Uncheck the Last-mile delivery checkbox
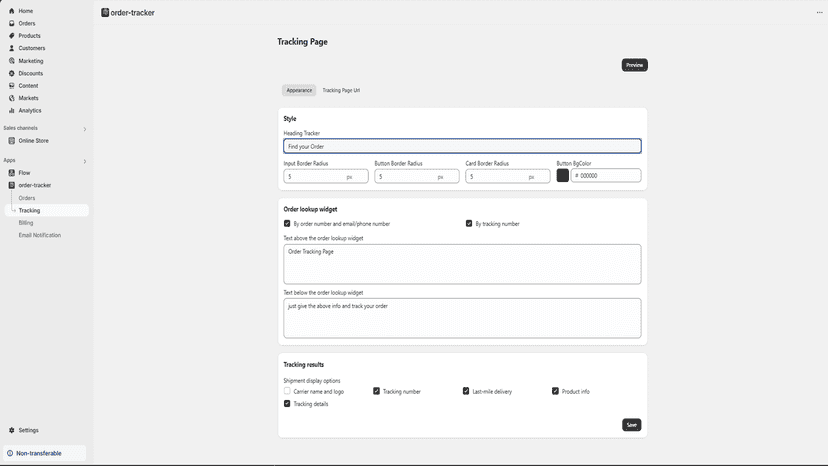This screenshot has width=828, height=466. coord(466,391)
